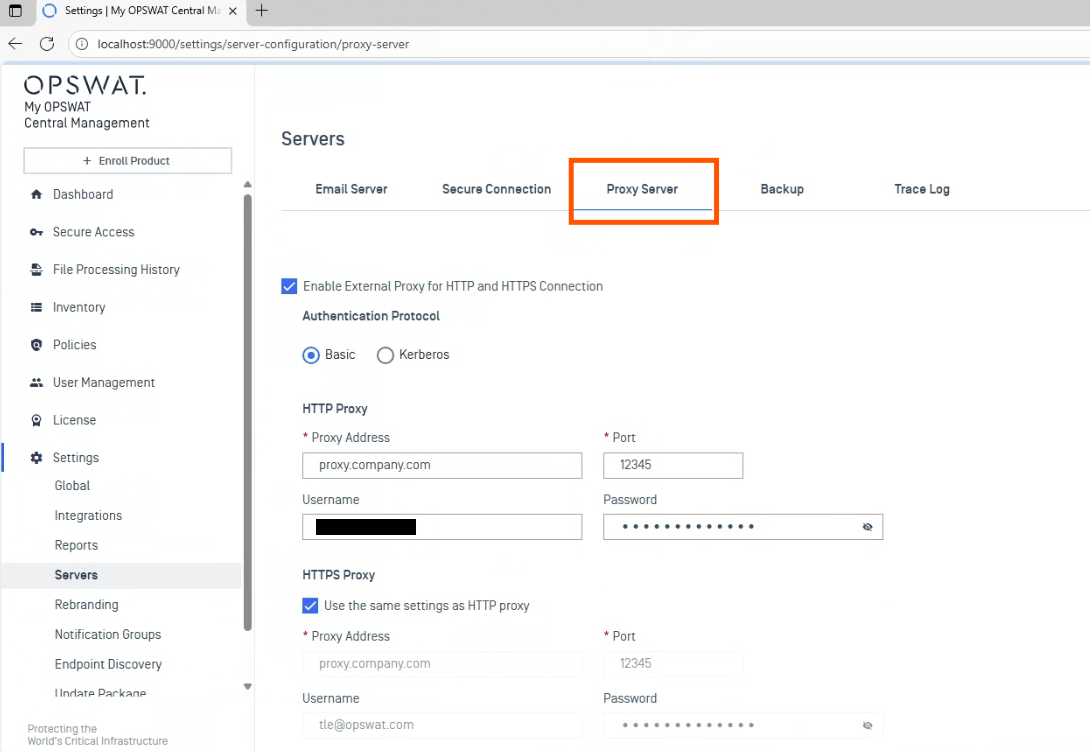
Task: Open Notification Groups settings page
Action: click(x=108, y=635)
